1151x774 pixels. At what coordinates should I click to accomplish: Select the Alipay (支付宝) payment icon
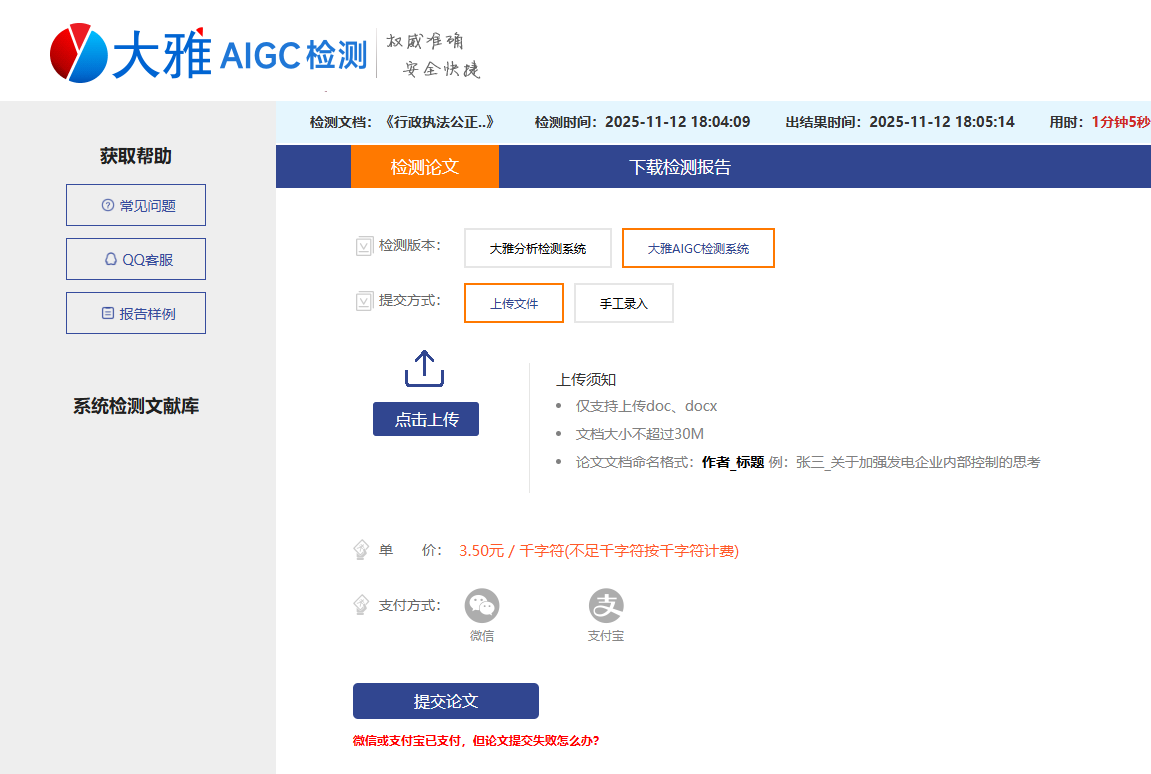pyautogui.click(x=605, y=605)
